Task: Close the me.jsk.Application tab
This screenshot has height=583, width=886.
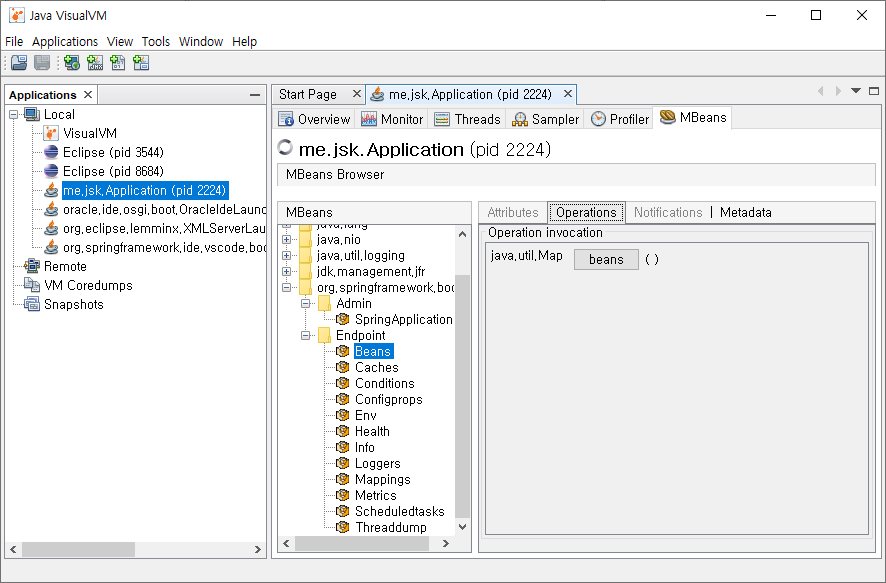Action: [568, 94]
